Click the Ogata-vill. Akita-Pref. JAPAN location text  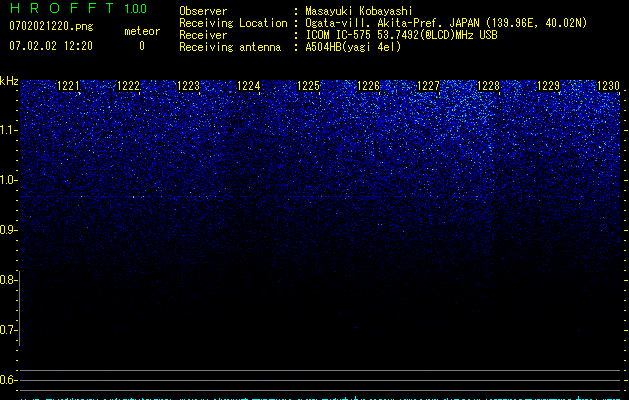click(x=446, y=23)
